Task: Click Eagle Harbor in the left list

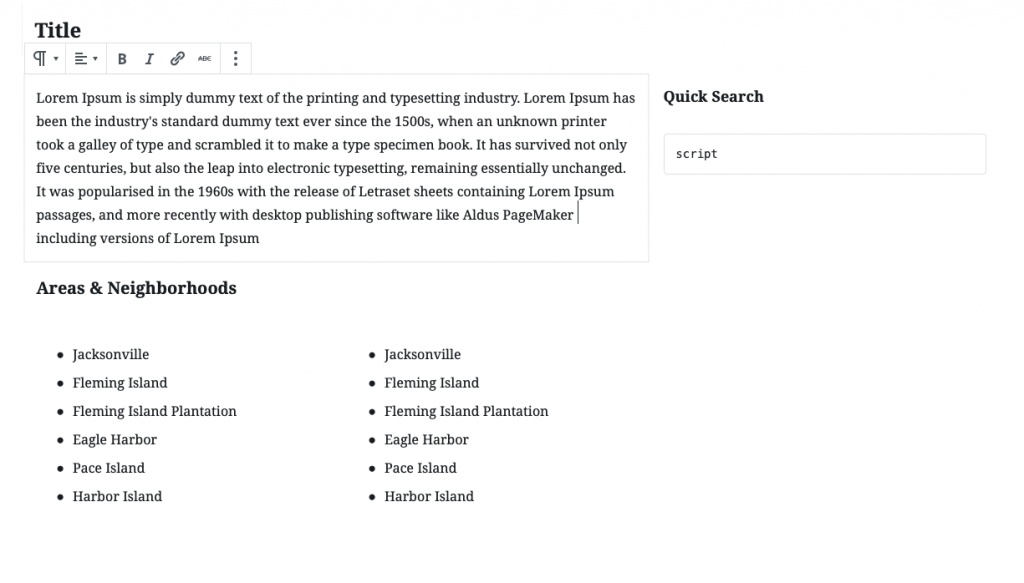Action: (114, 439)
